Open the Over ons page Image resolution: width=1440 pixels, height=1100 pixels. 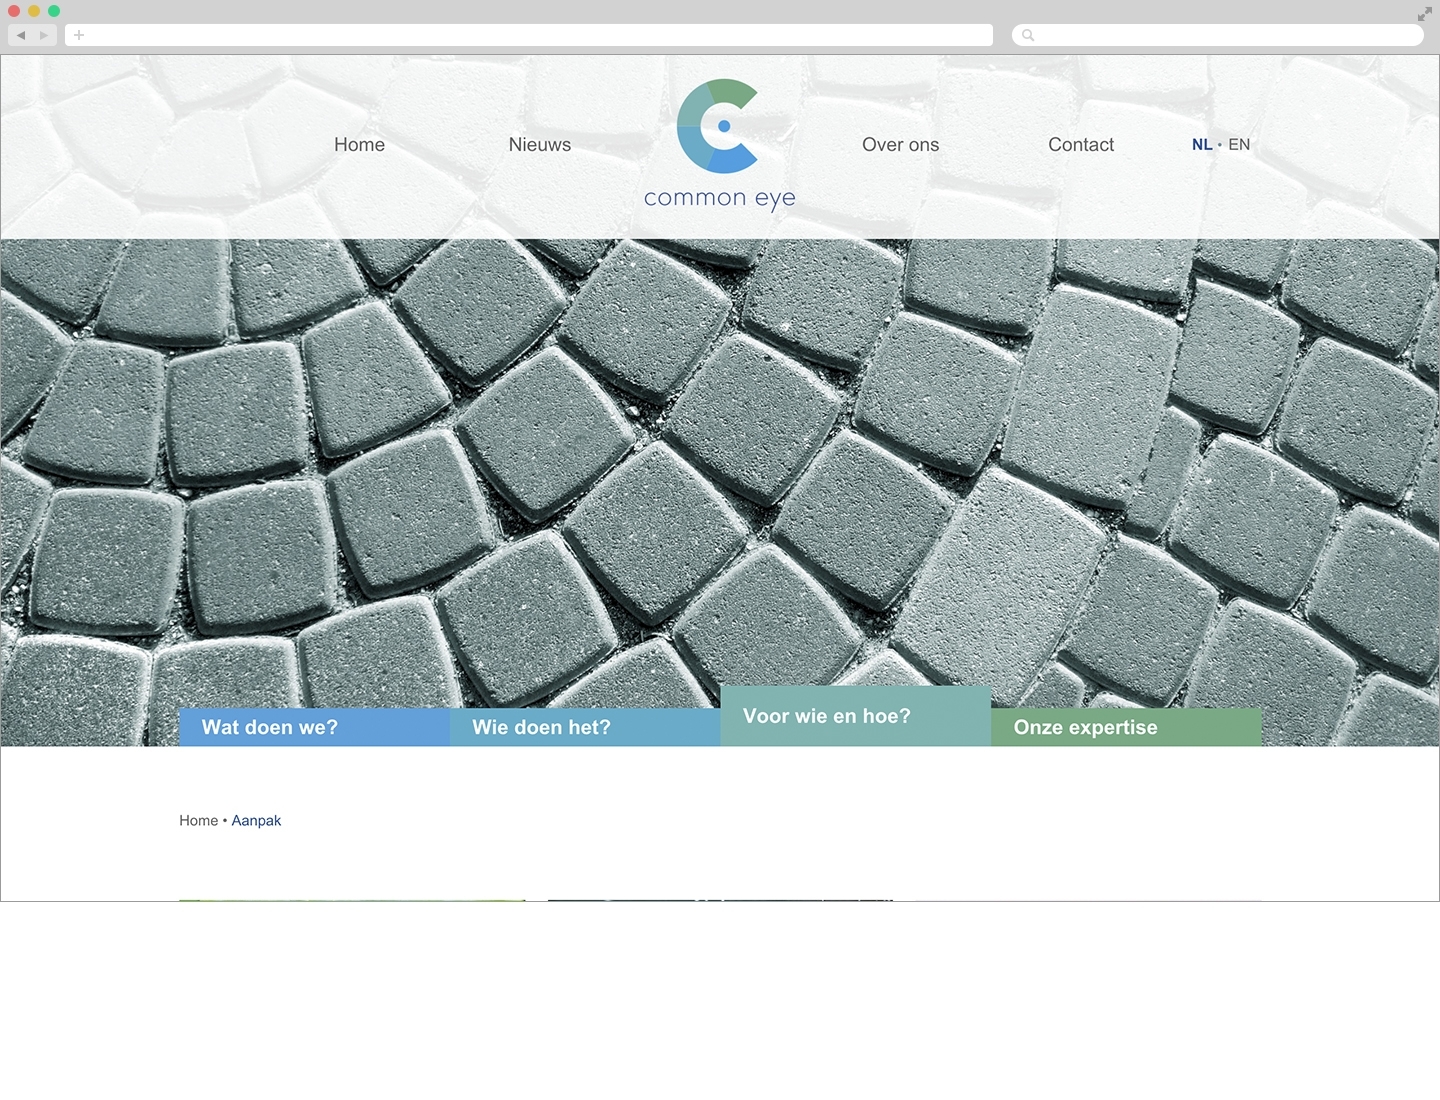(x=900, y=145)
